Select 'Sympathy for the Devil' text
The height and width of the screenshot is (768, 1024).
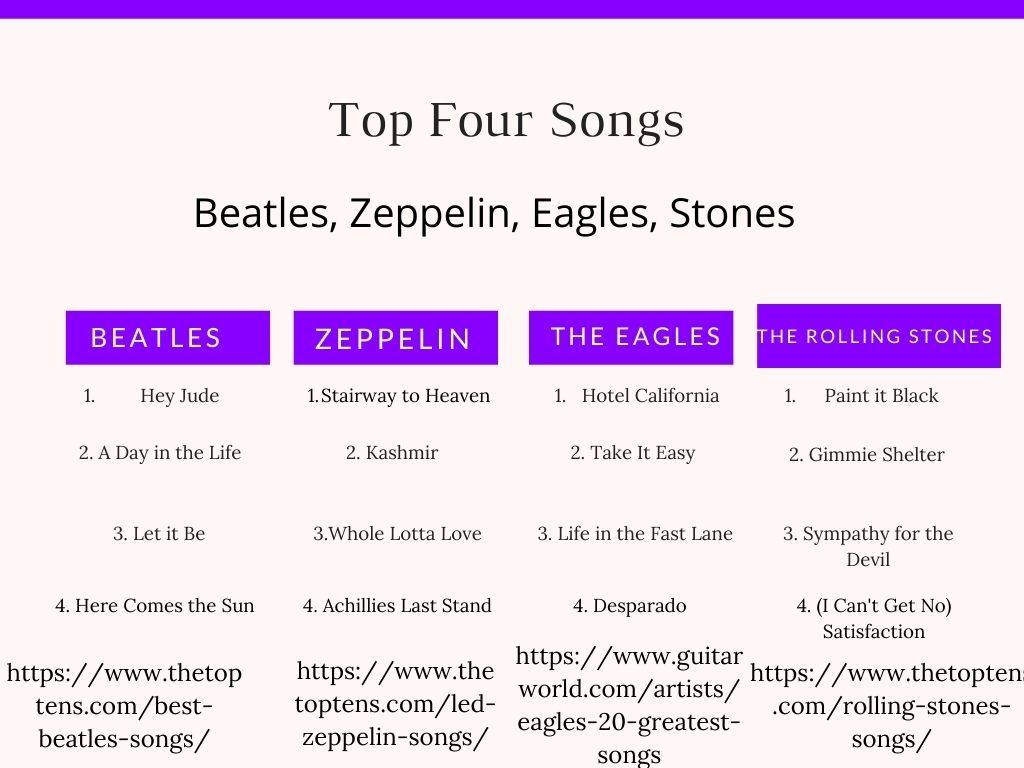coord(868,546)
